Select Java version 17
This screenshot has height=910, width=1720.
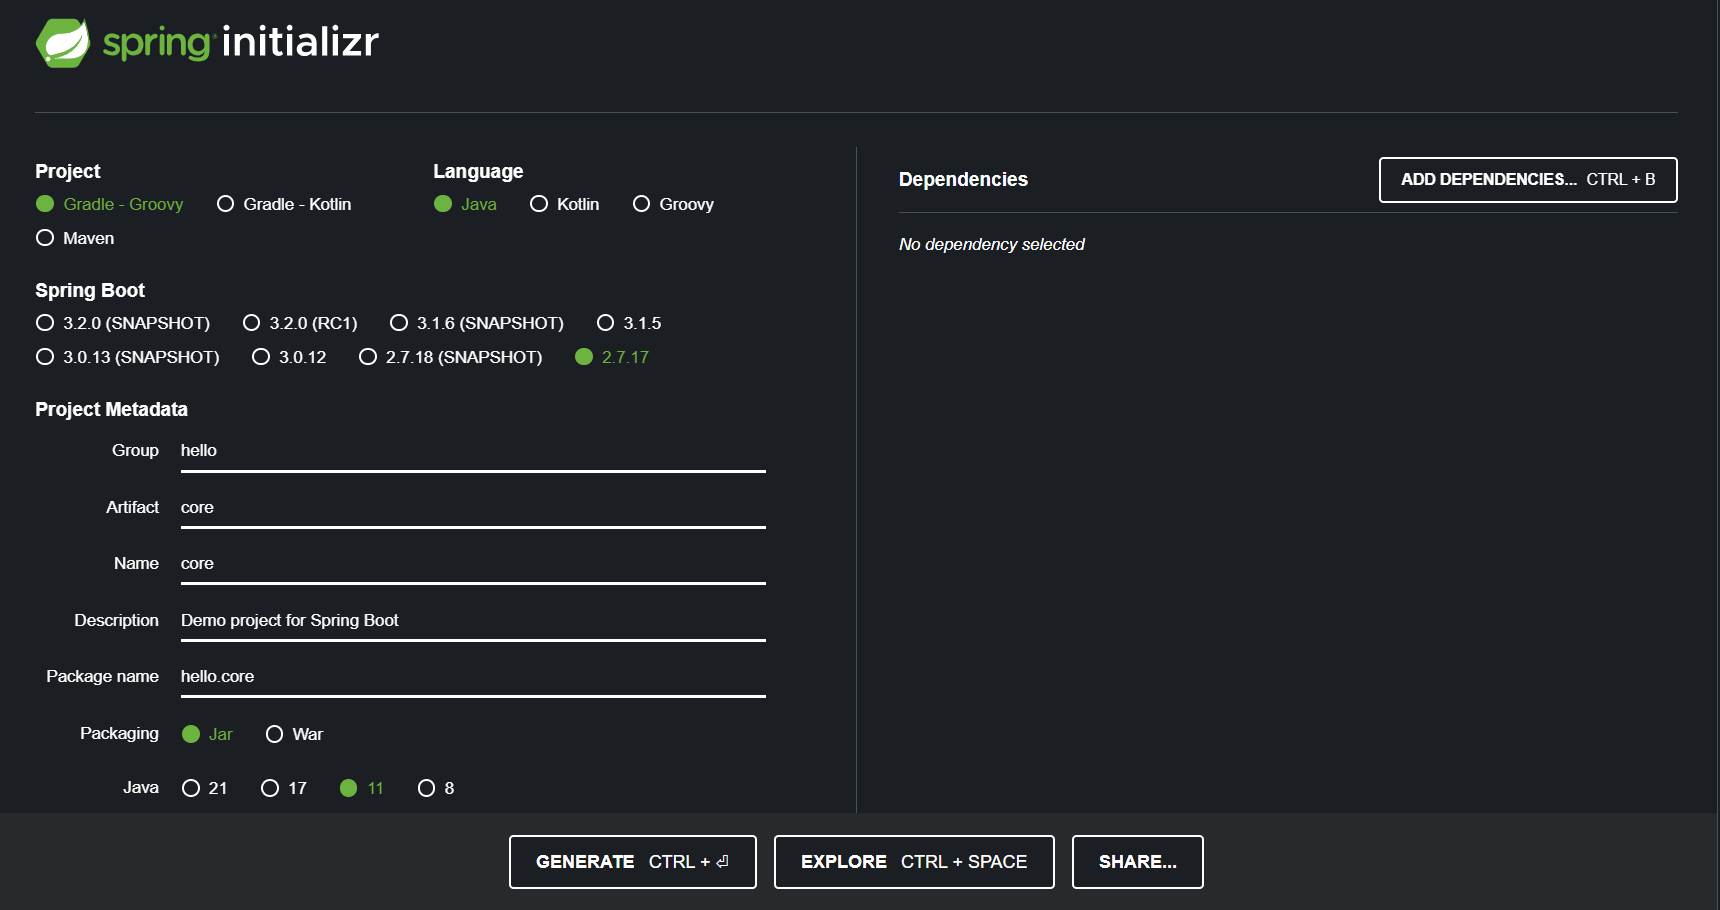pyautogui.click(x=284, y=788)
